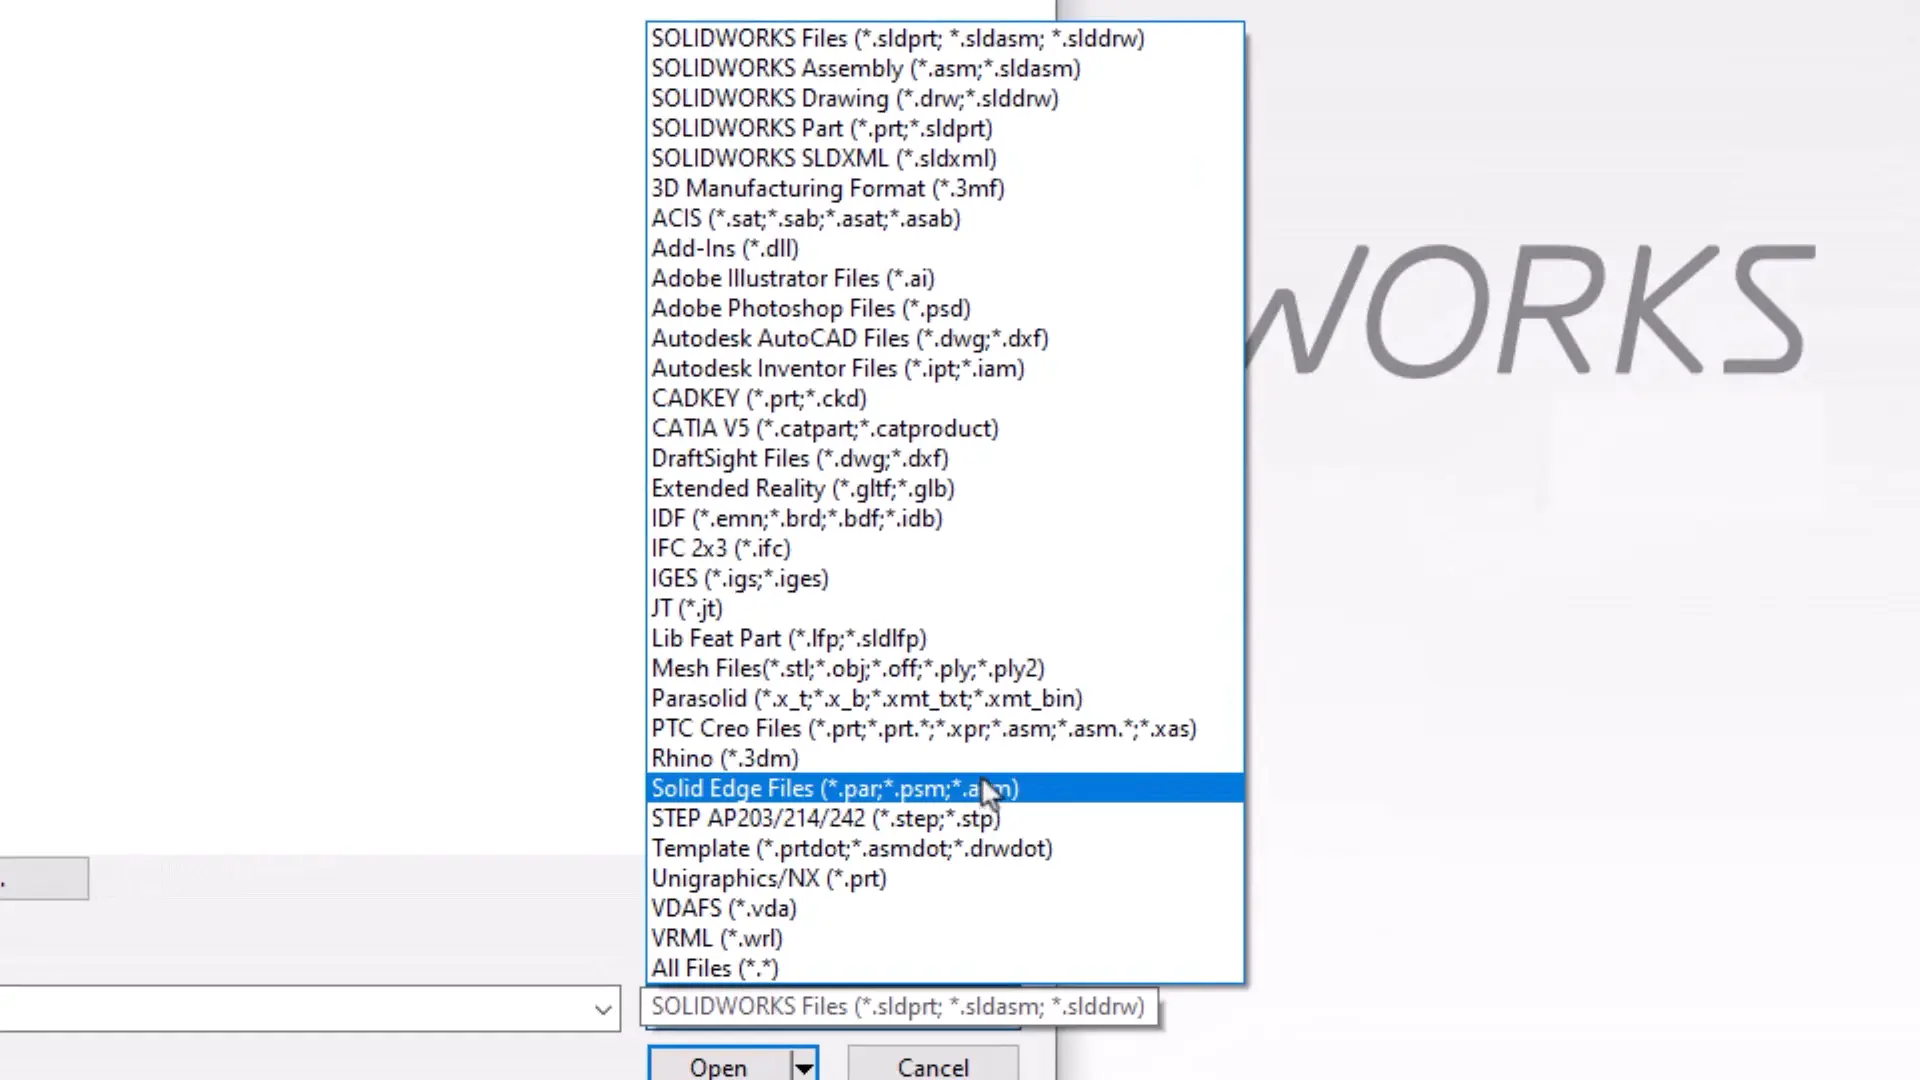
Task: Pick PTC Creo Files option
Action: (x=923, y=728)
